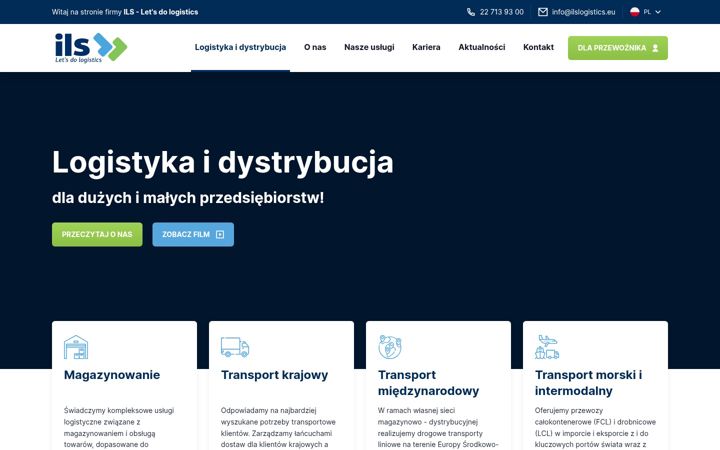Click the PL language label
This screenshot has width=720, height=450.
click(x=647, y=12)
